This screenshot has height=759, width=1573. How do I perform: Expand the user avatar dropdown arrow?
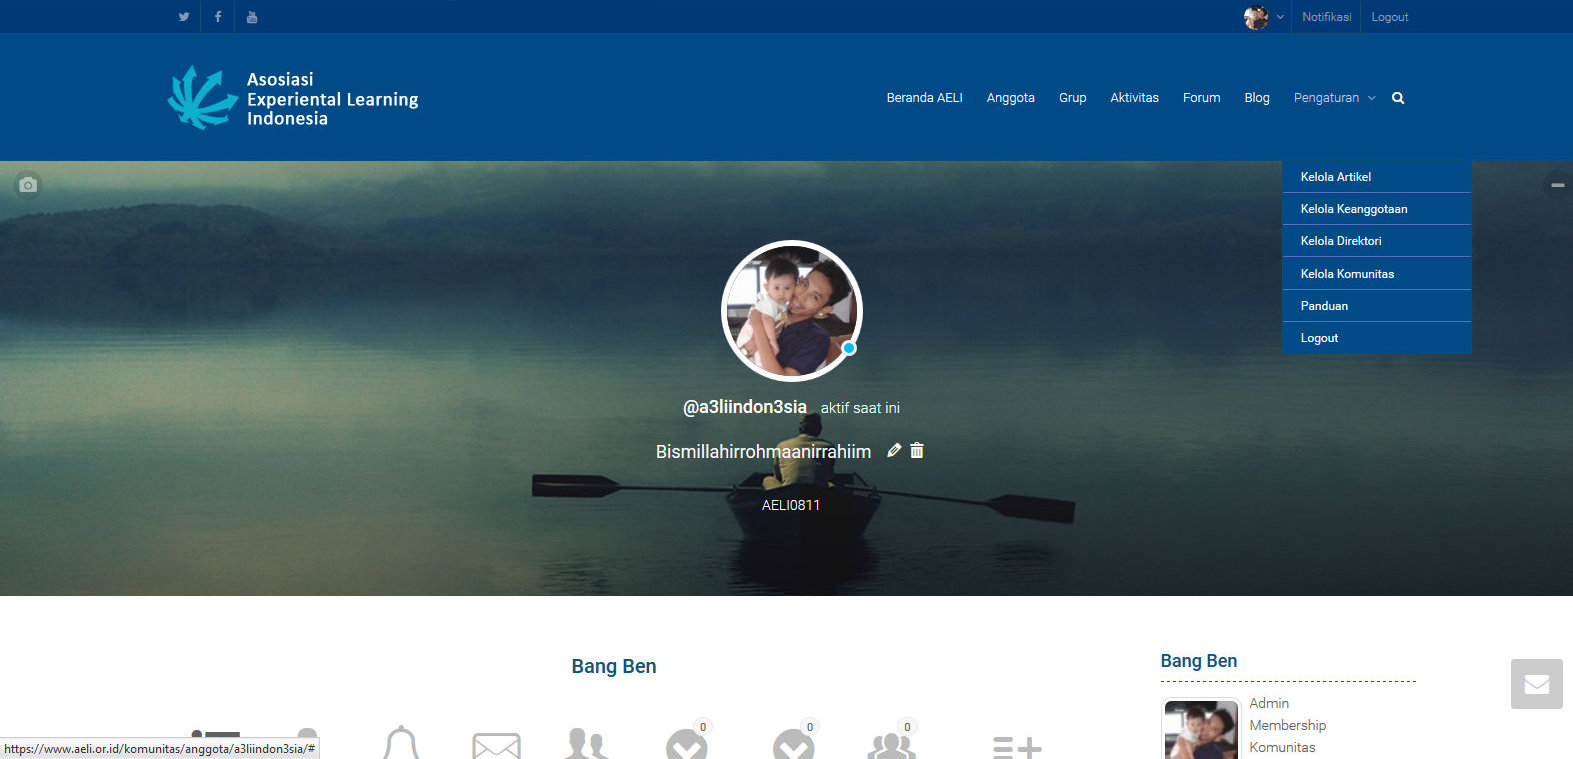click(x=1280, y=17)
